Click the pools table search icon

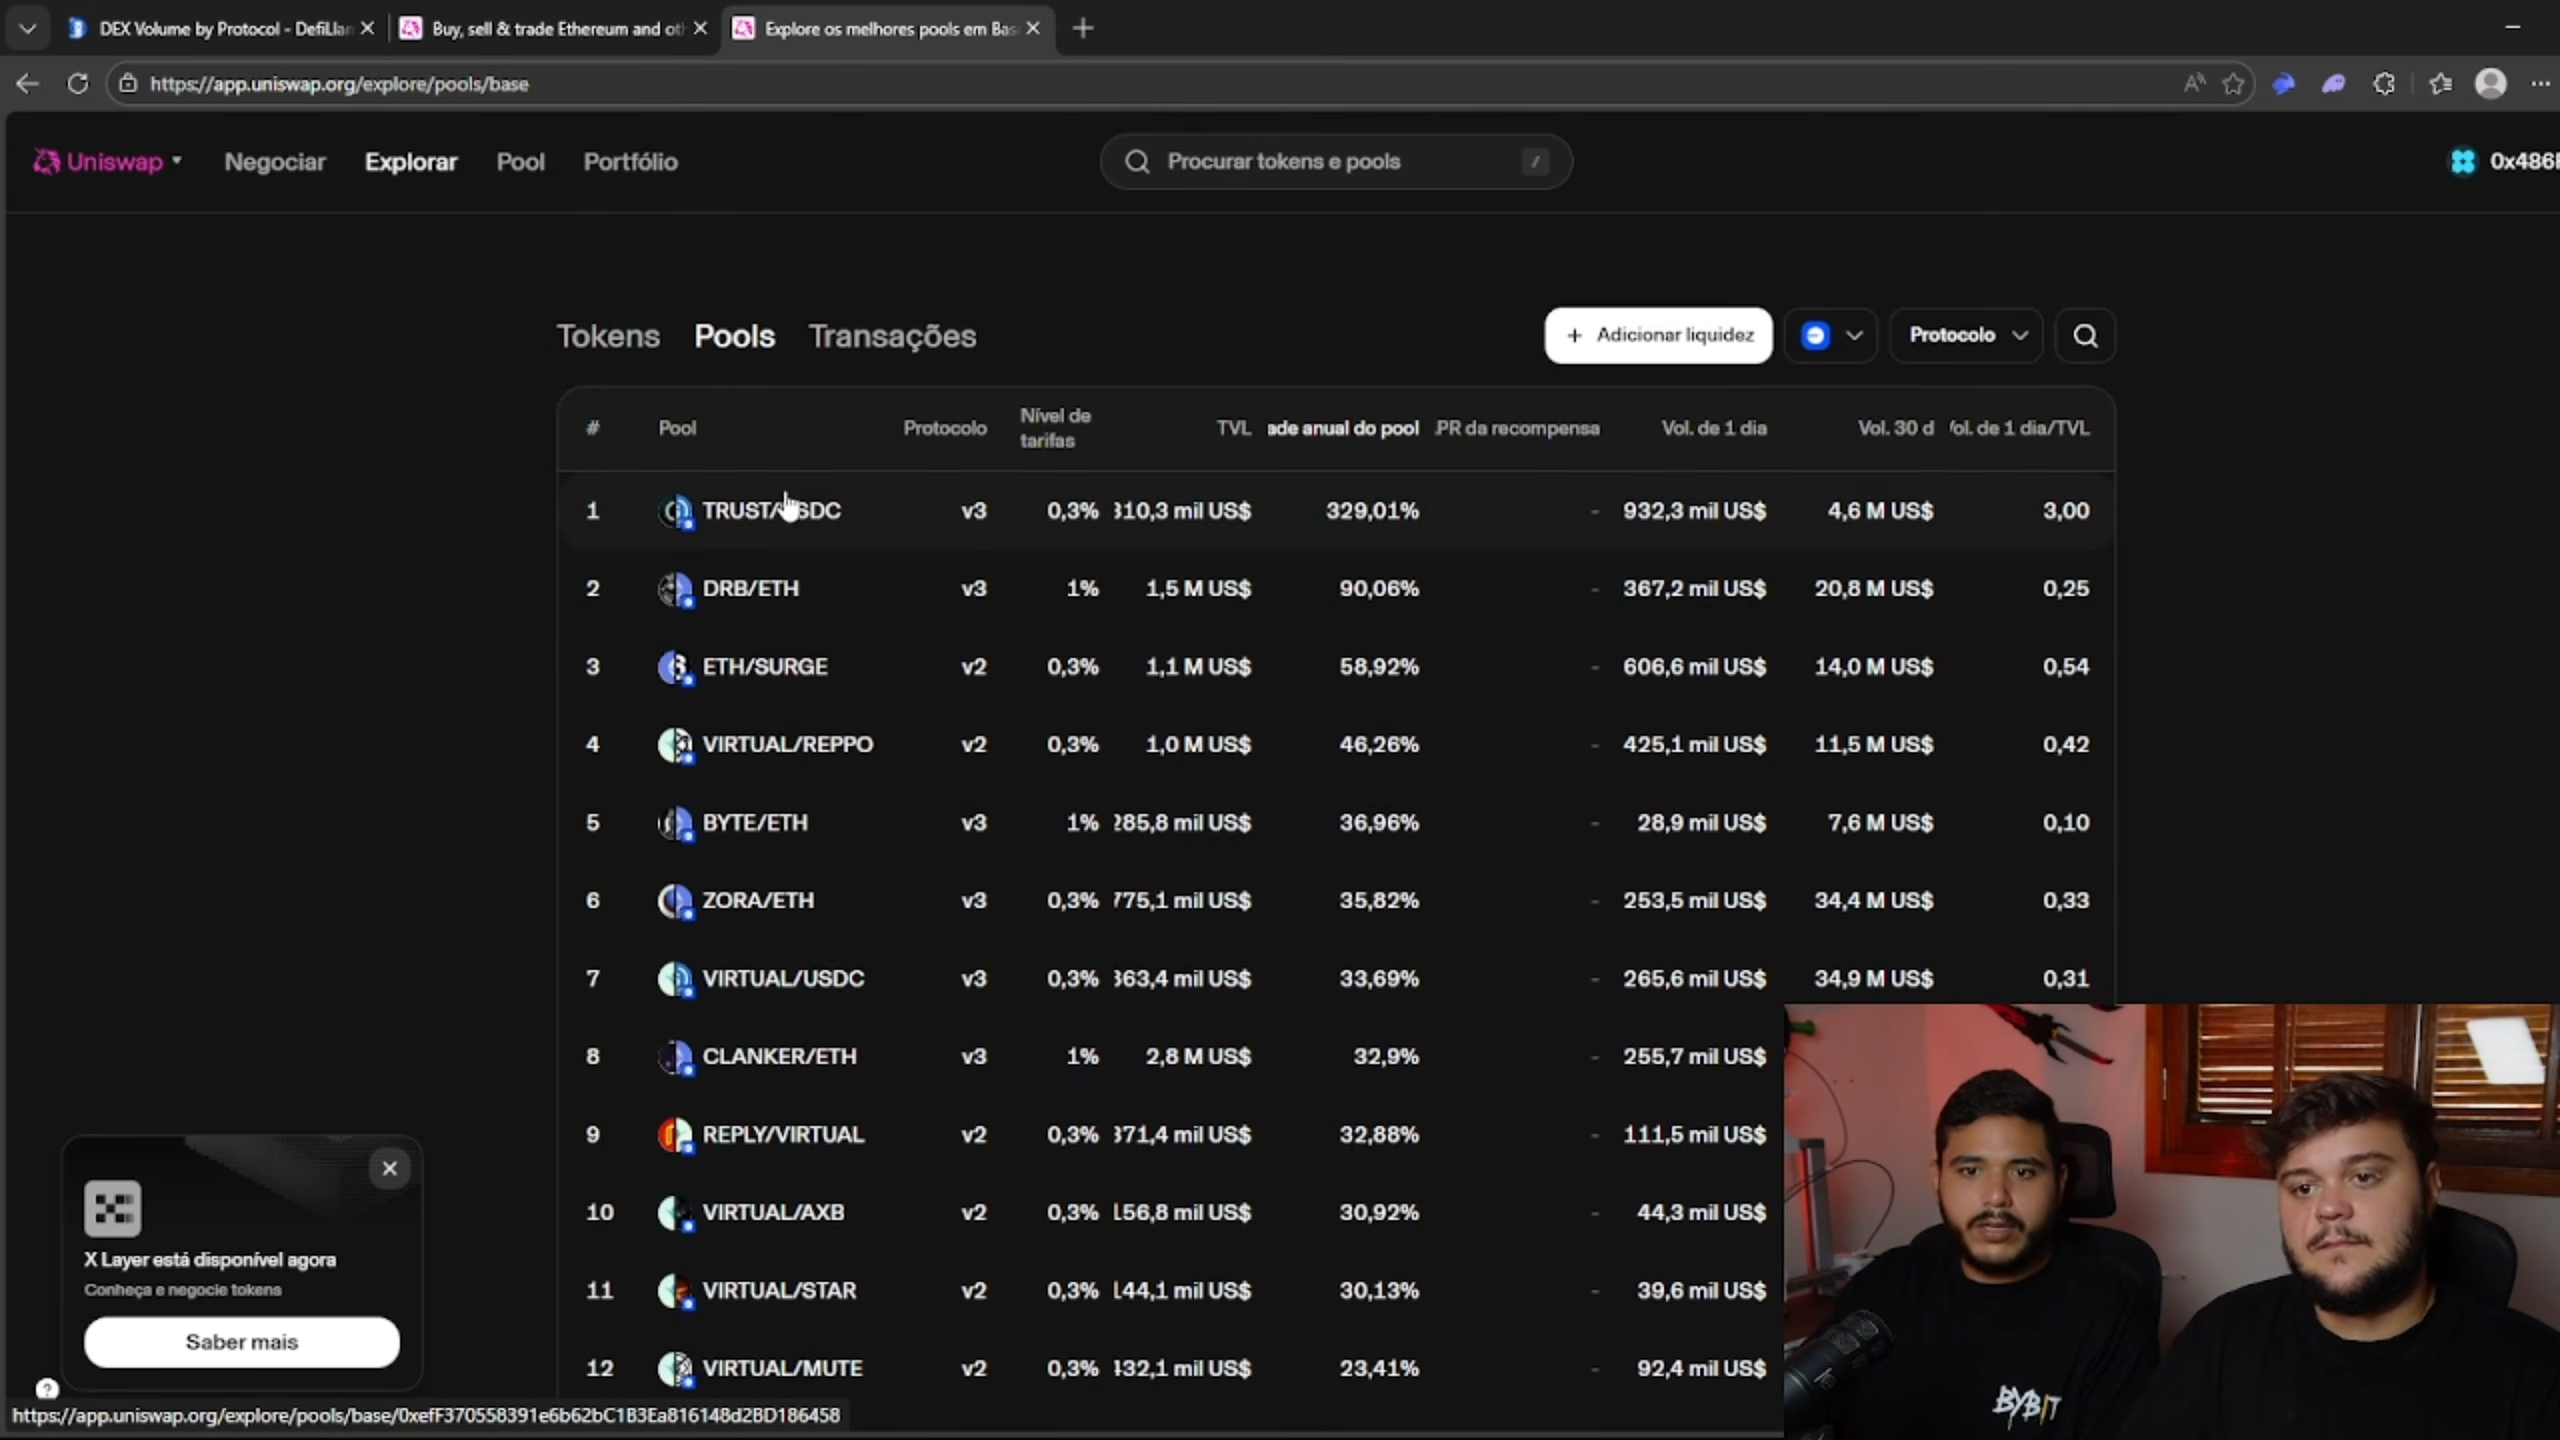pyautogui.click(x=2085, y=335)
